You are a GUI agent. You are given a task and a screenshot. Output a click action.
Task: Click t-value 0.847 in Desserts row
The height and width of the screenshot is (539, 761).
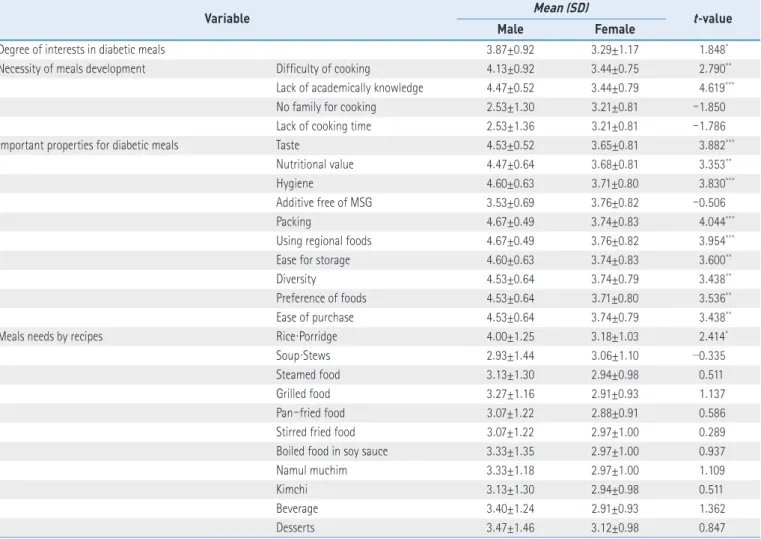[x=712, y=527]
